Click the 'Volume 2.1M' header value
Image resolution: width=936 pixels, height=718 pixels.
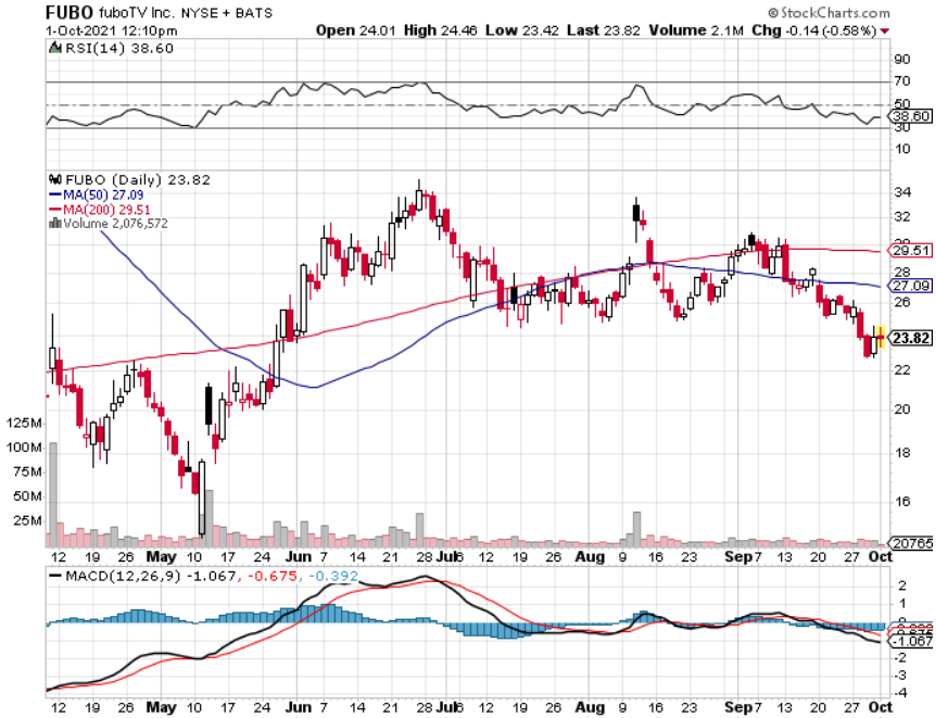click(x=696, y=30)
